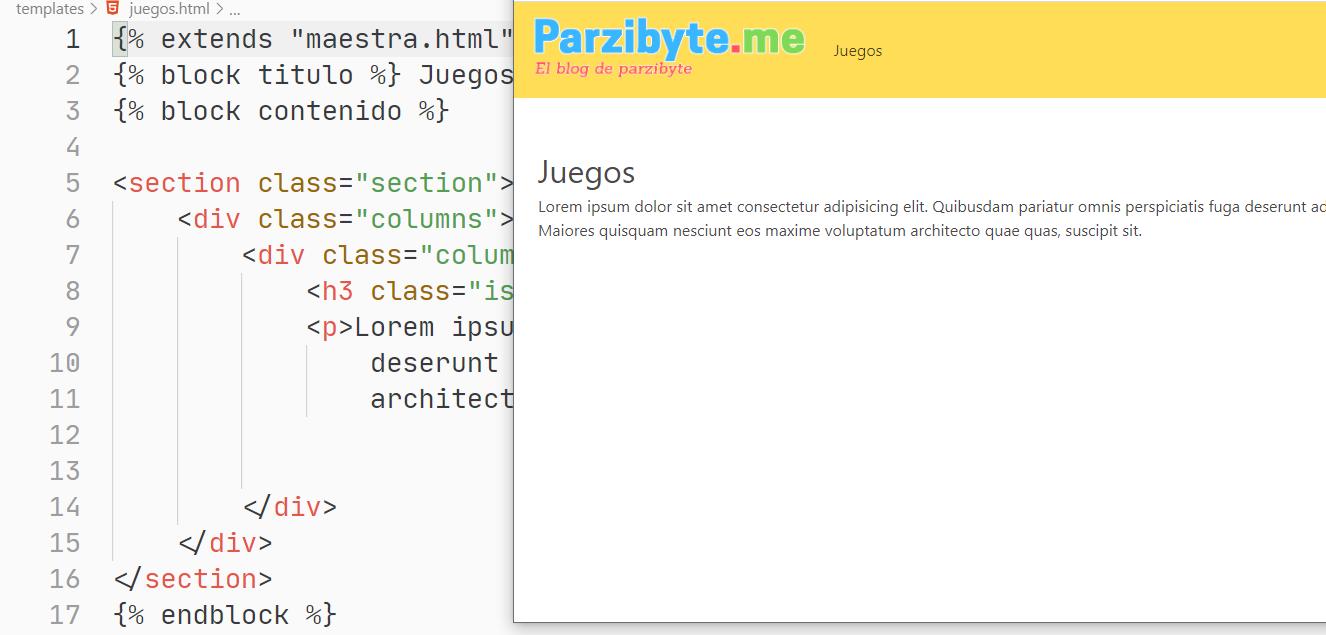
Task: Click line number 1 in the gutter
Action: [72, 39]
